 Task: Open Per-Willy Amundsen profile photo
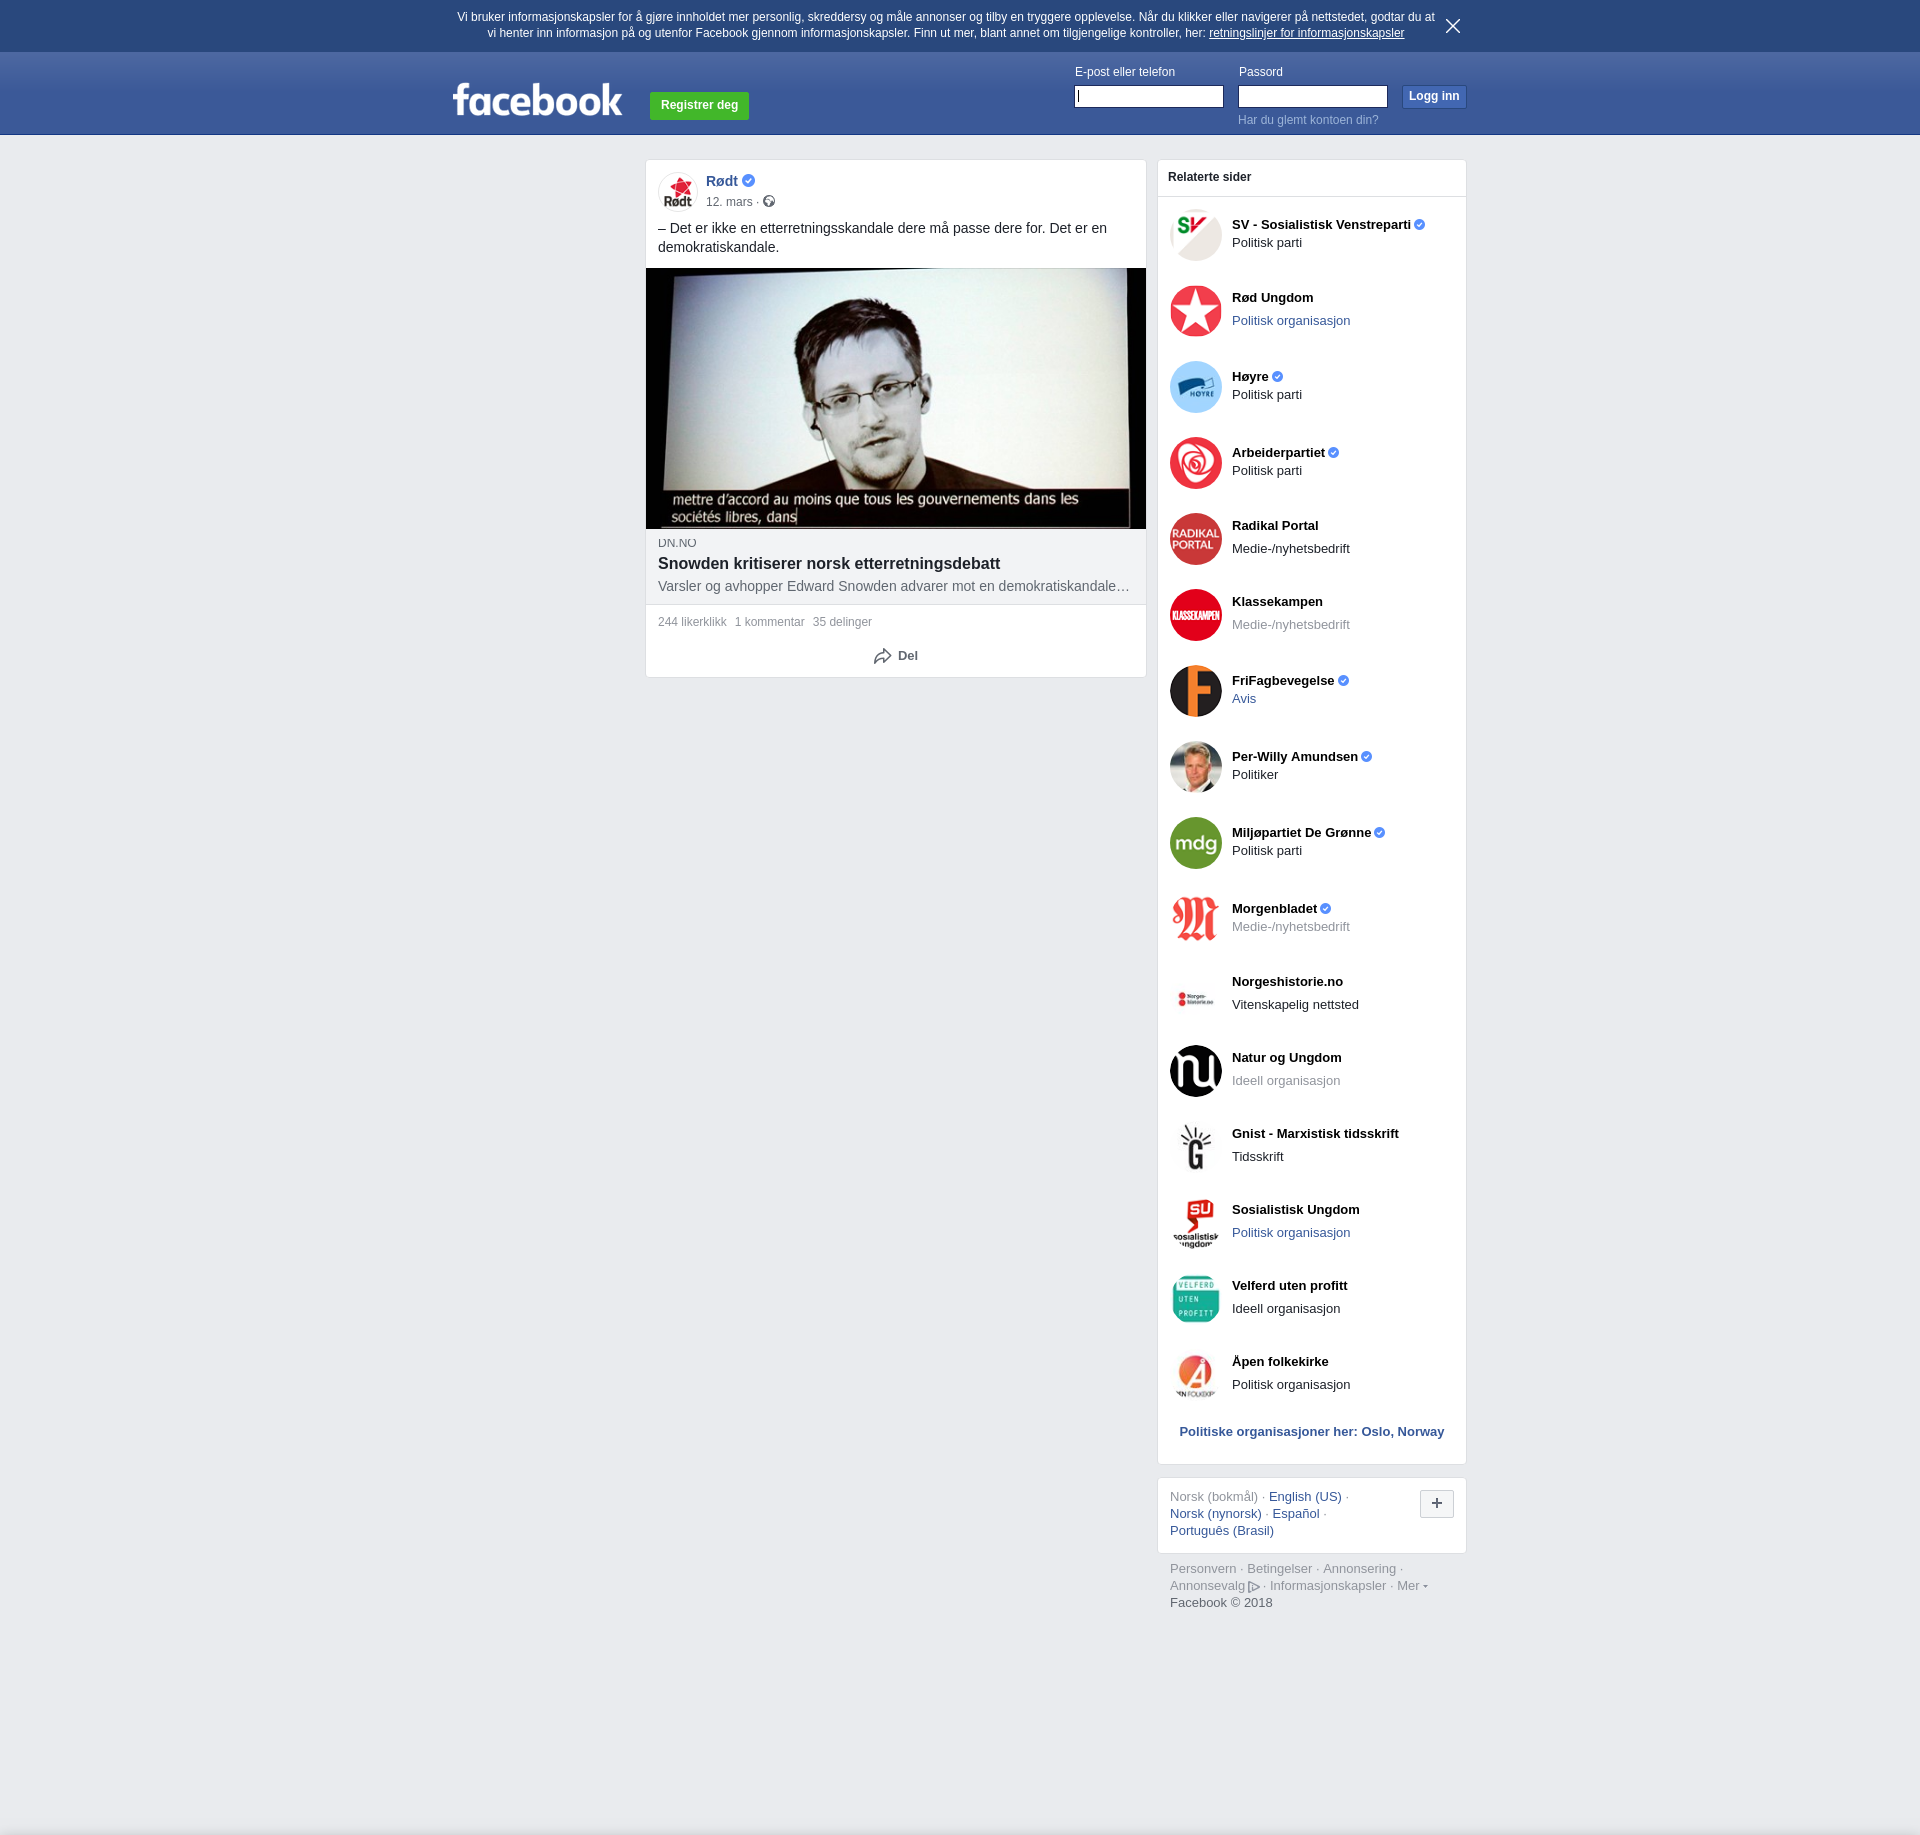point(1196,767)
